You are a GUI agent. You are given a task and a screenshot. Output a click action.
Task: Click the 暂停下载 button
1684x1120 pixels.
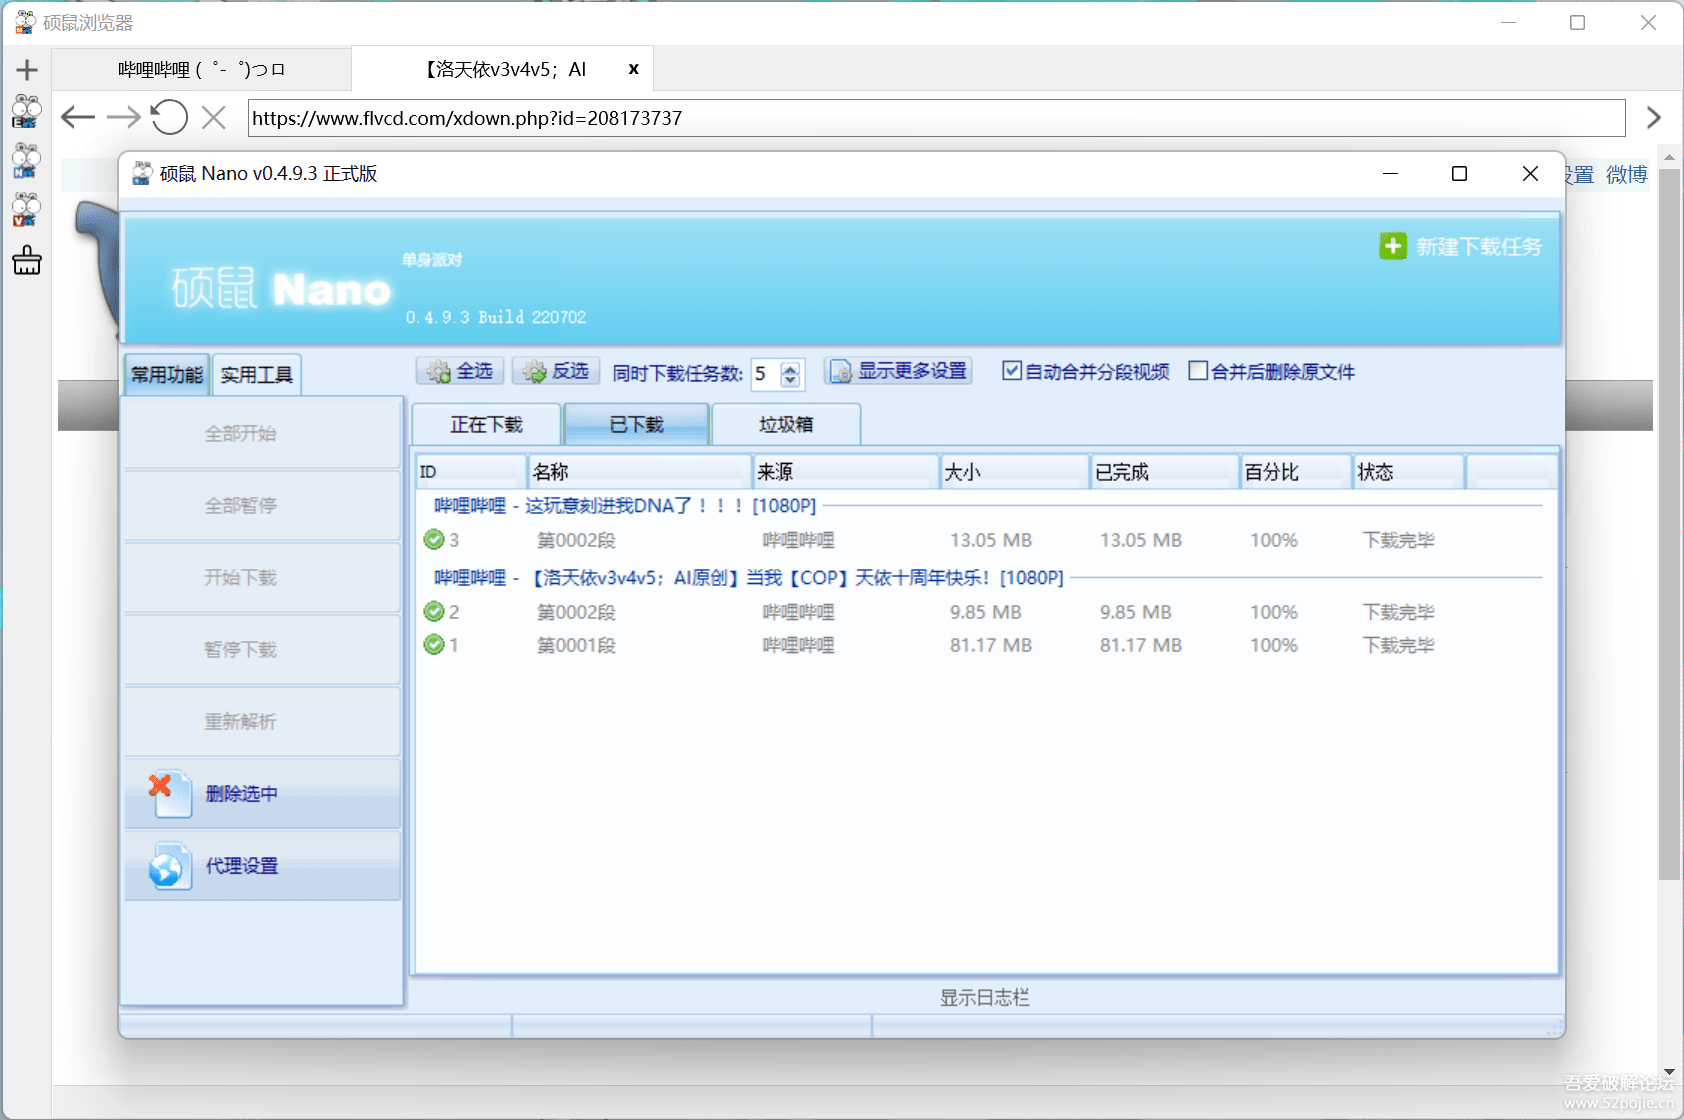tap(262, 649)
